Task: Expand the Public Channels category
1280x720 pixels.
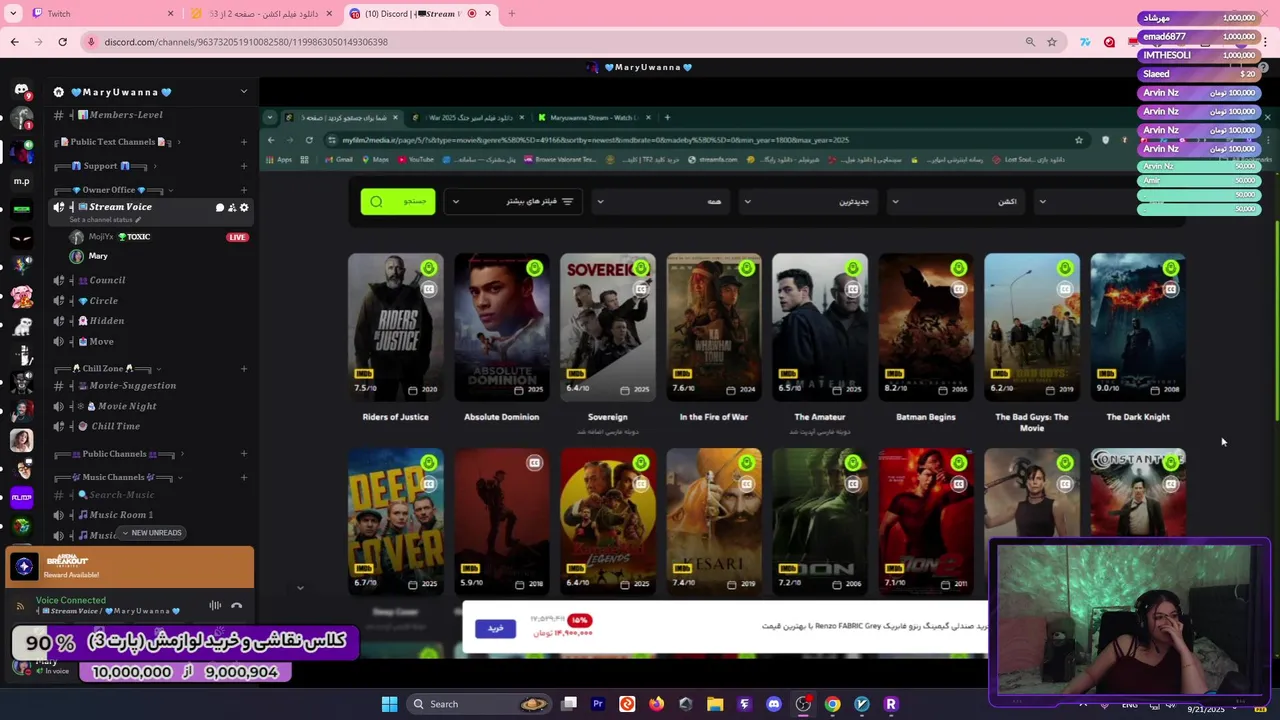Action: tap(120, 454)
